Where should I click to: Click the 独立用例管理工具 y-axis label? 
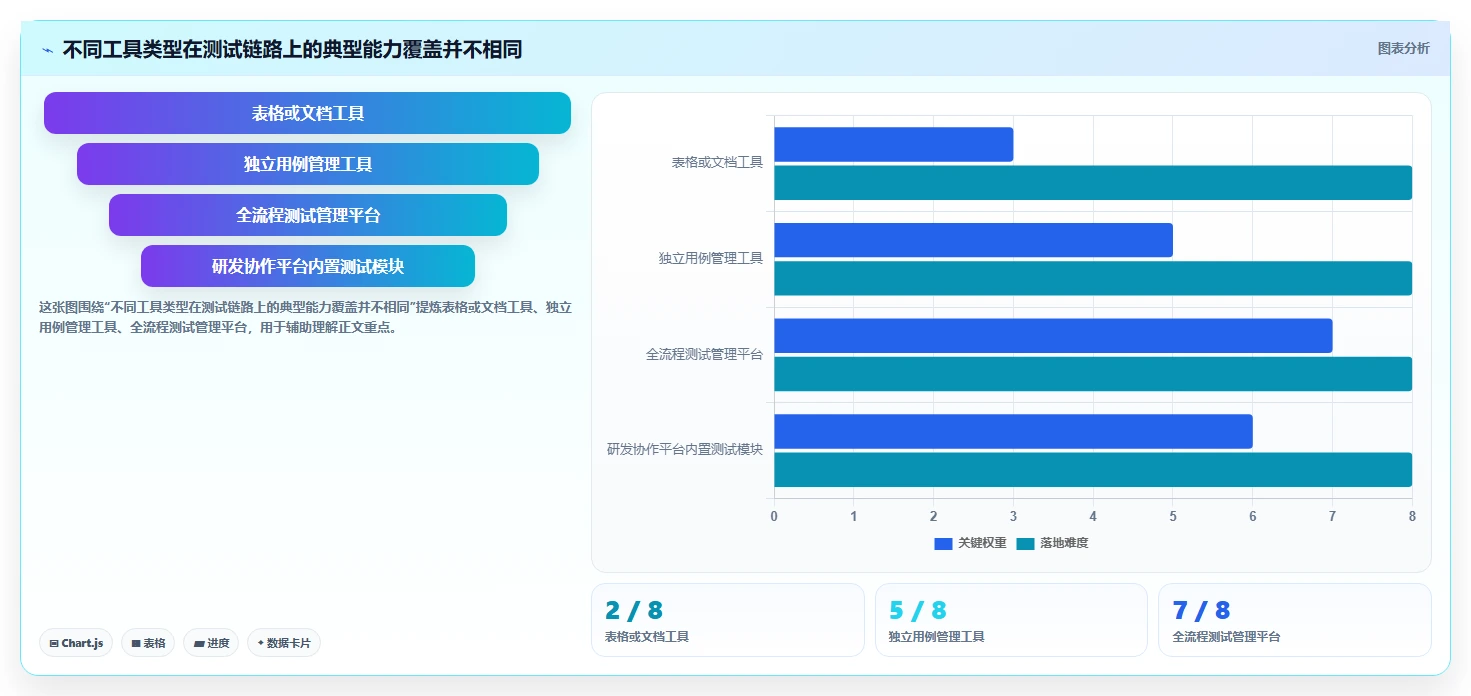(x=711, y=259)
